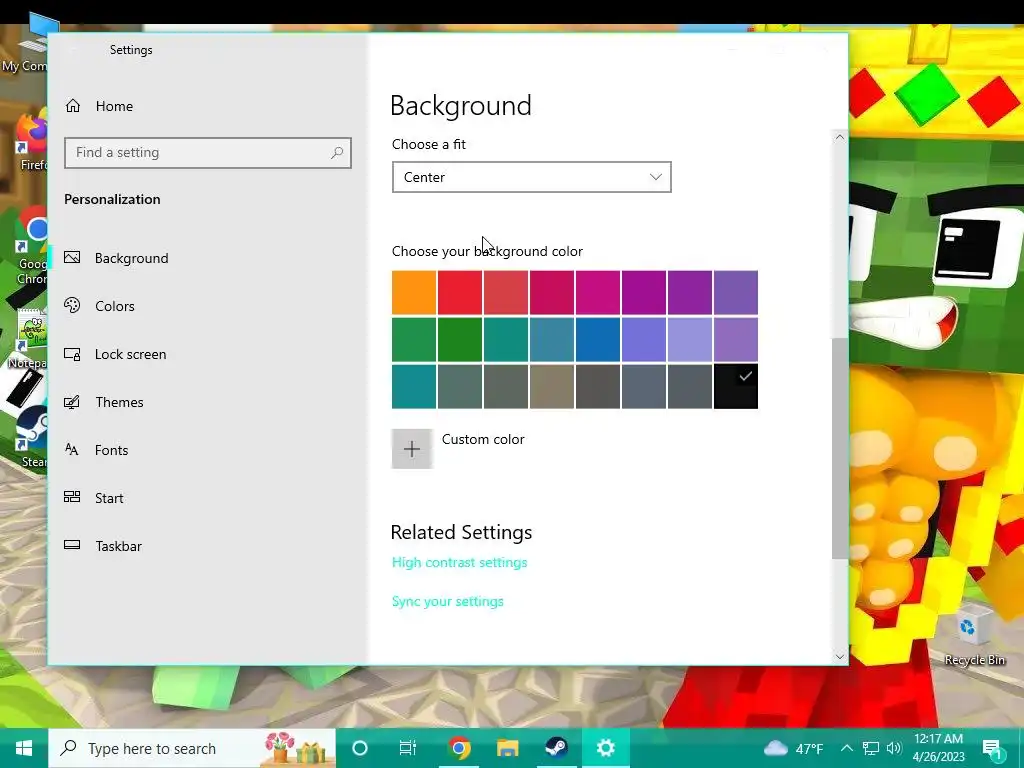Choose the magenta swatch in the top row
The width and height of the screenshot is (1024, 768).
(x=598, y=293)
